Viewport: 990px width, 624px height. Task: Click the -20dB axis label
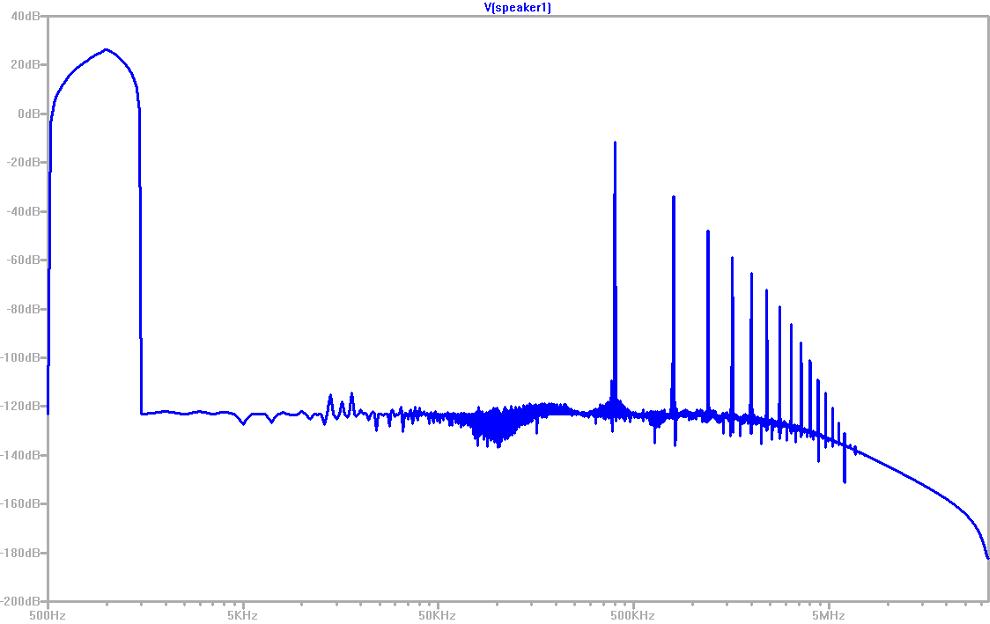click(x=24, y=162)
